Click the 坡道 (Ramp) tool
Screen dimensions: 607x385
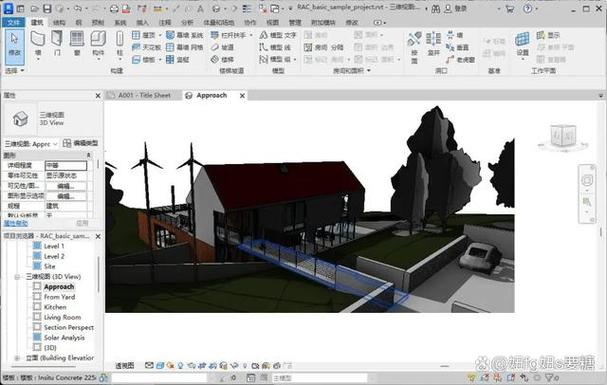222,48
